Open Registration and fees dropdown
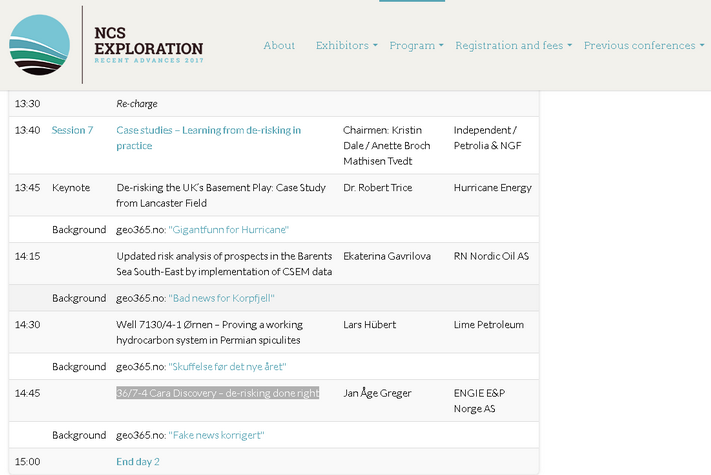 point(513,45)
